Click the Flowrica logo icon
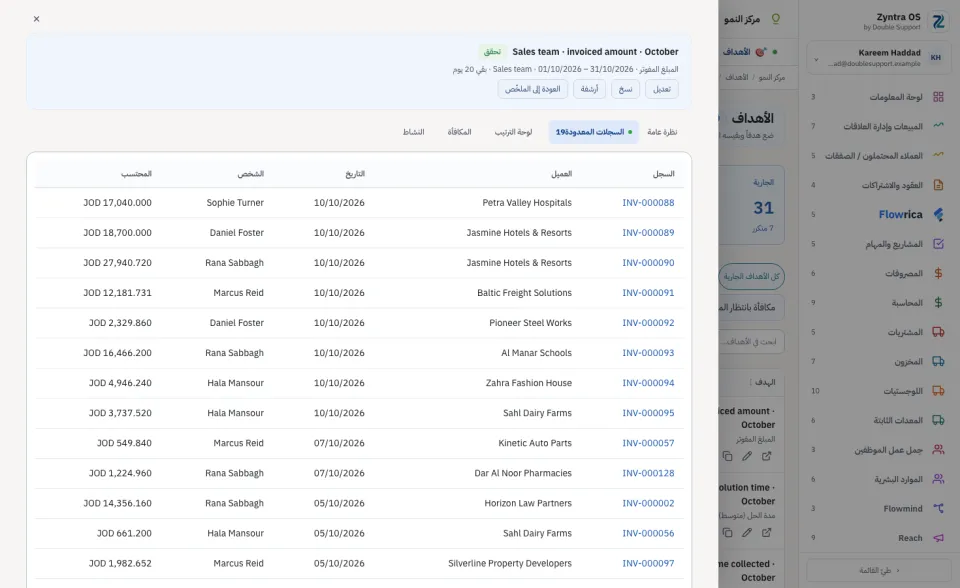 [938, 214]
